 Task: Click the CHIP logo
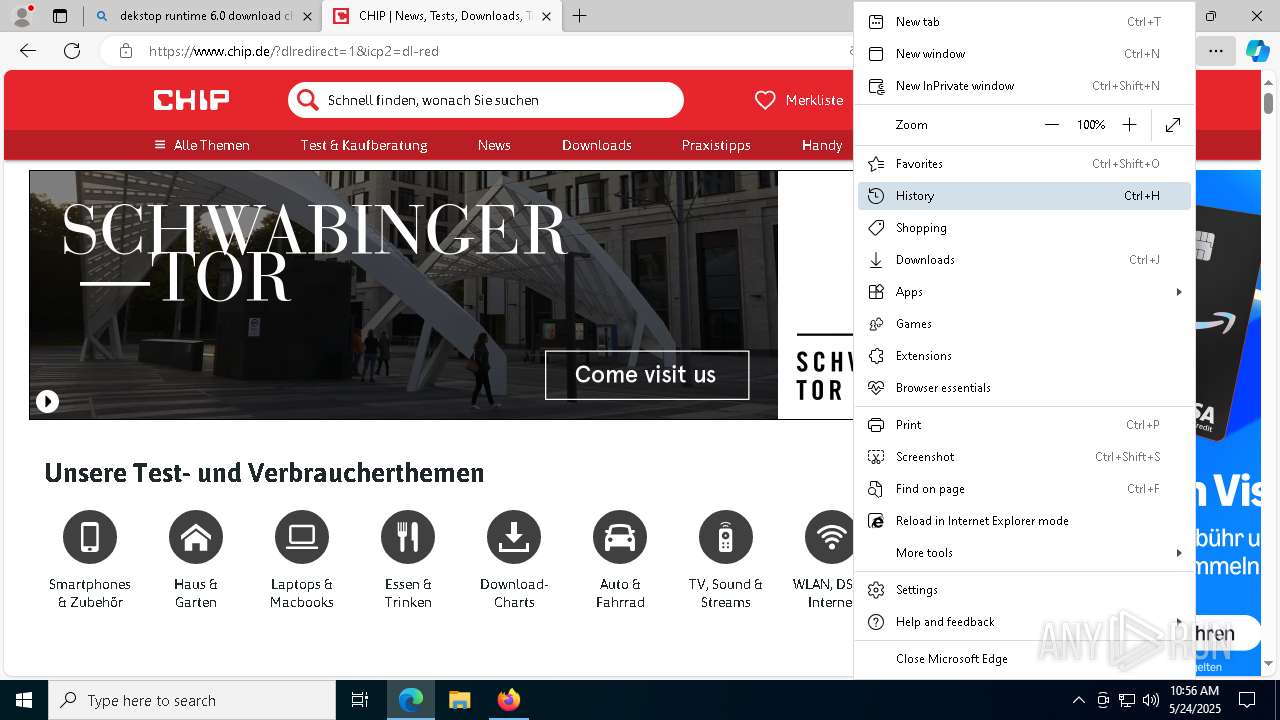(x=191, y=100)
